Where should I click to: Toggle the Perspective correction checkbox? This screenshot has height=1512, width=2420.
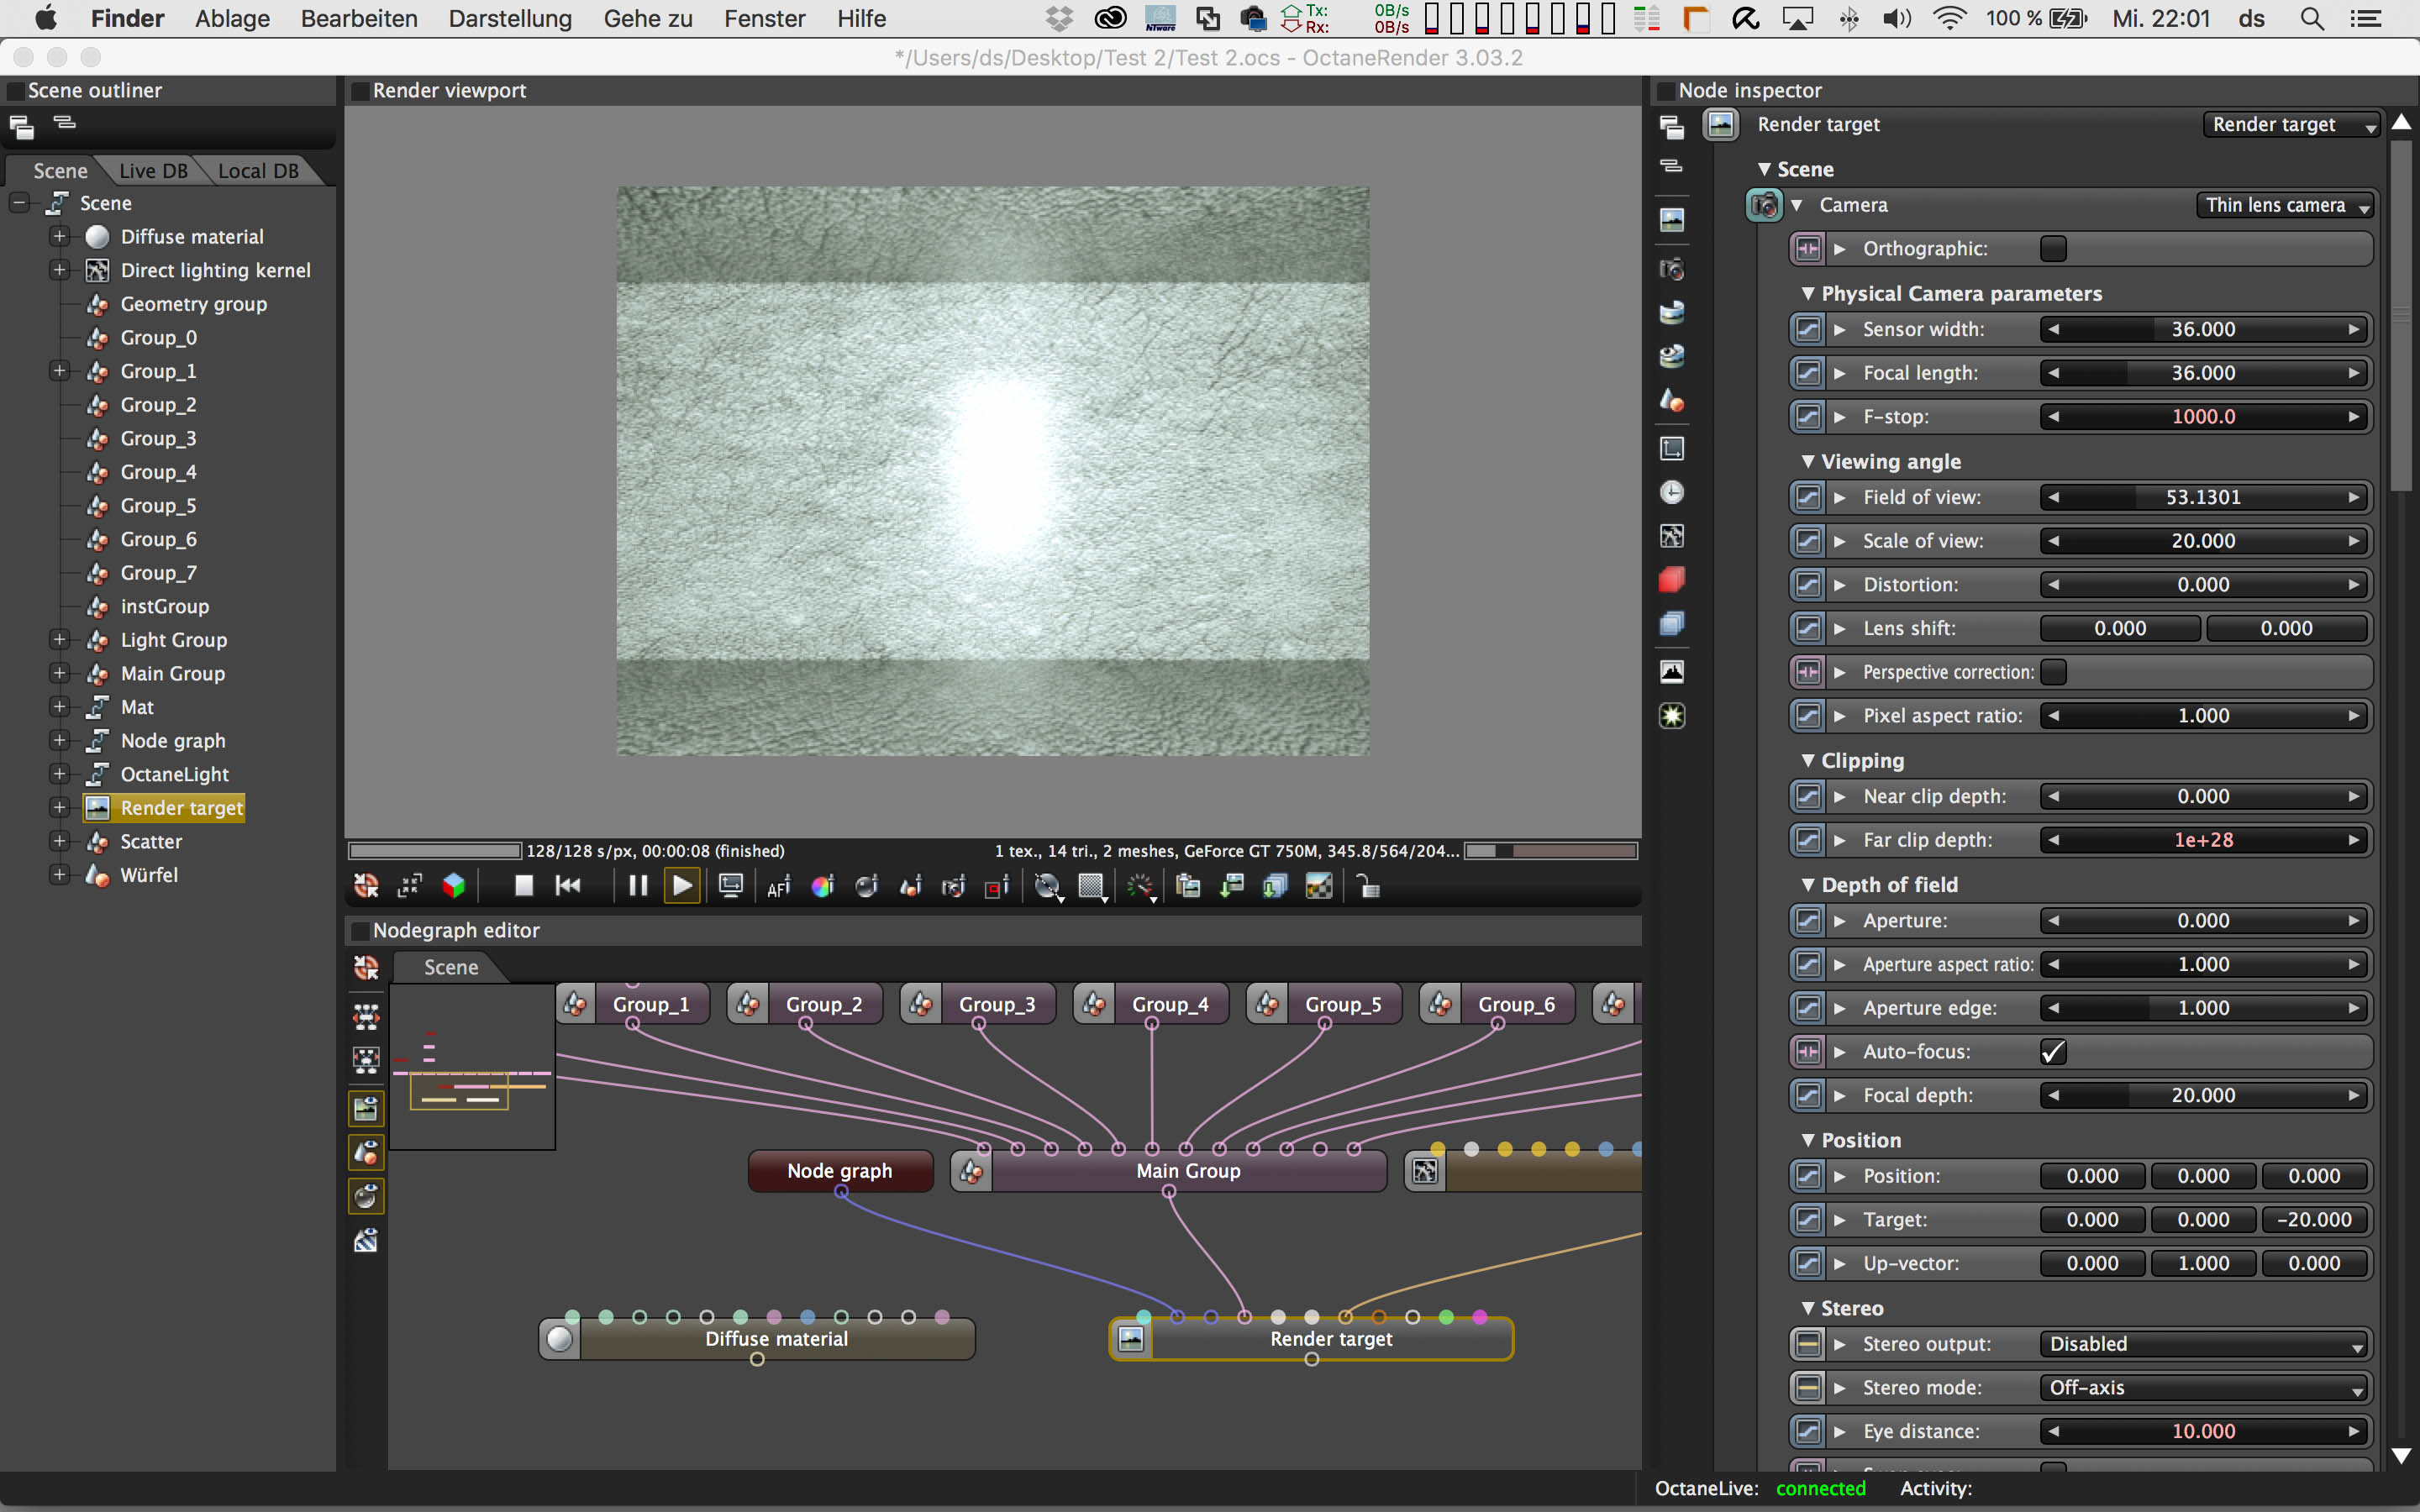click(2053, 672)
